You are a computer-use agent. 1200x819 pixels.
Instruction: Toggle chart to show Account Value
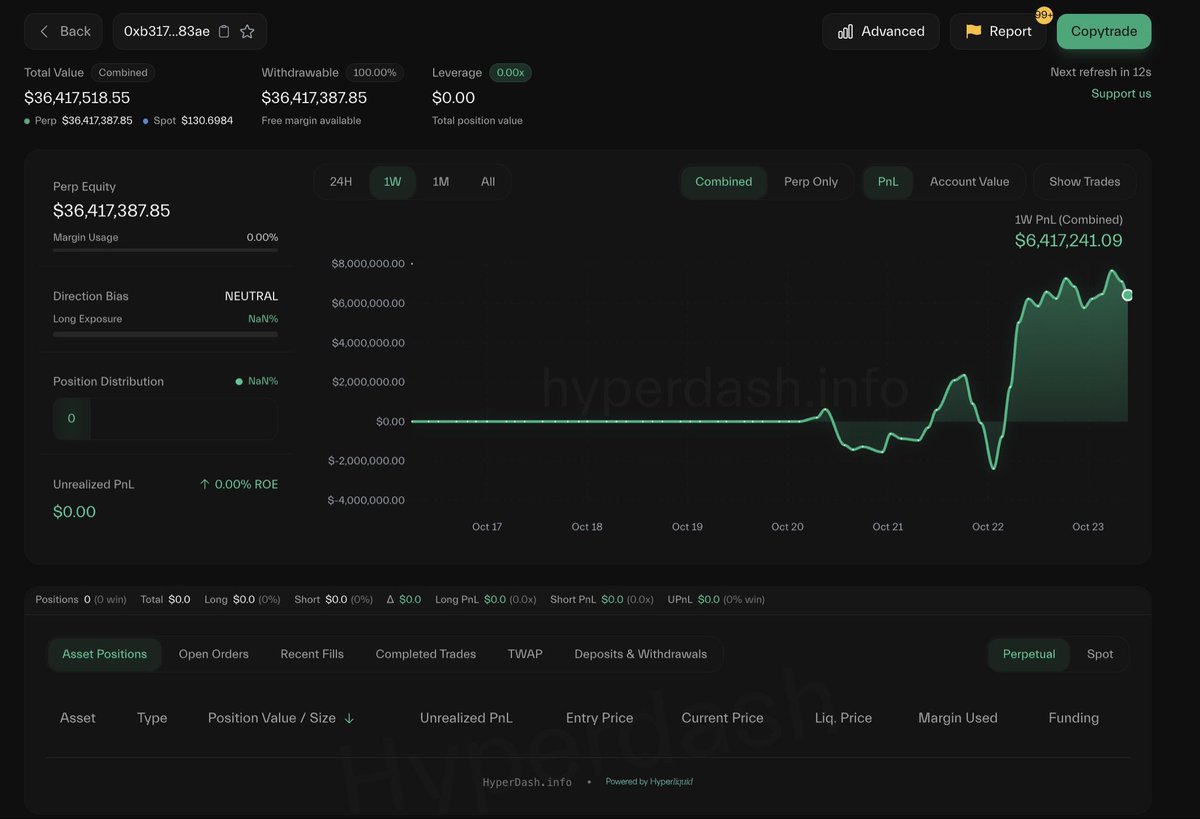tap(969, 182)
